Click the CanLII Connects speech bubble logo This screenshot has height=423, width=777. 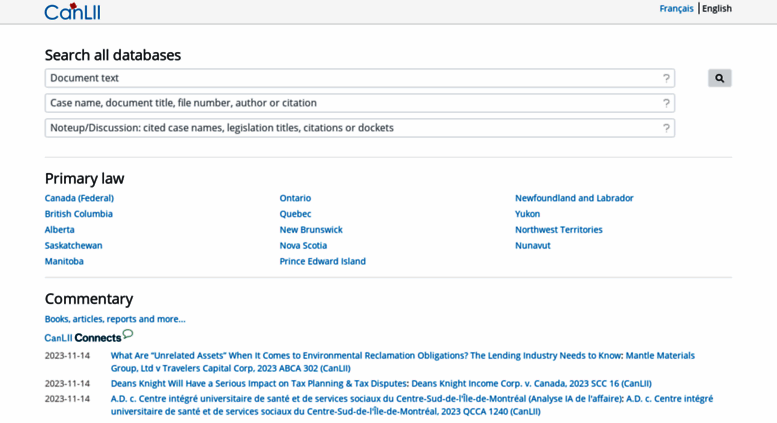click(89, 336)
